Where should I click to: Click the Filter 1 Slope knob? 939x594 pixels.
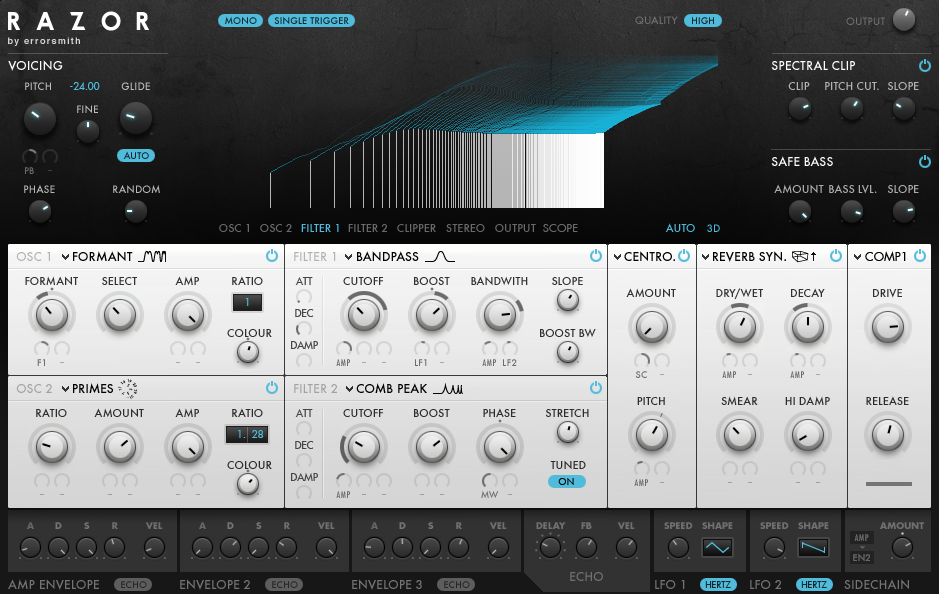click(567, 300)
